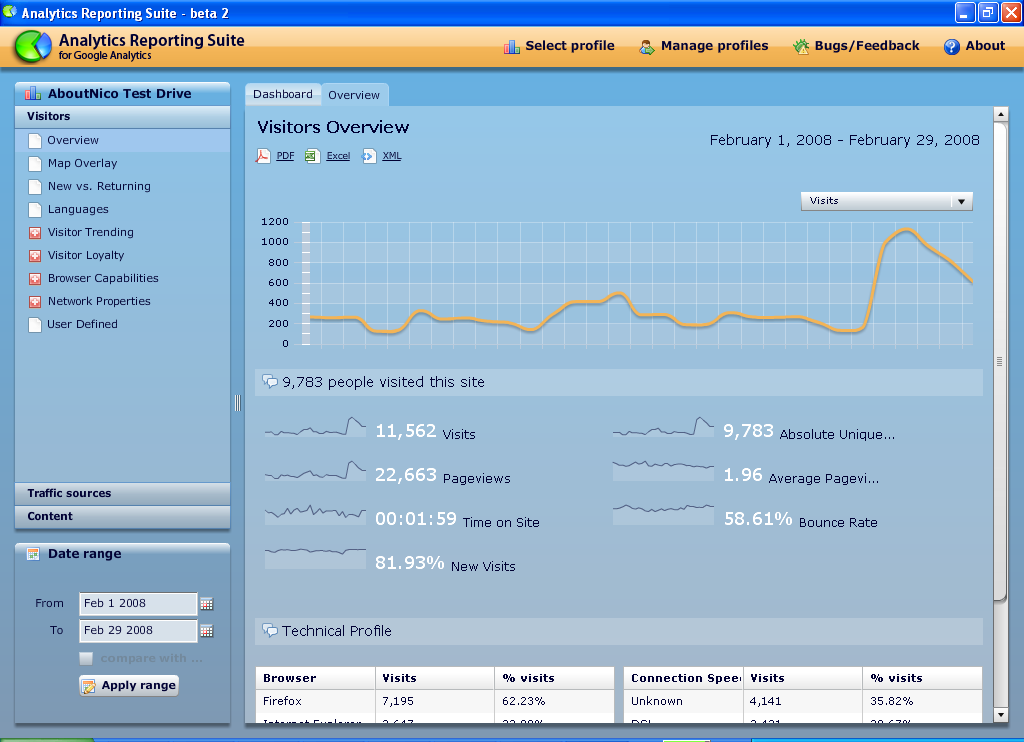This screenshot has height=742, width=1024.
Task: Click the To date input field
Action: (138, 631)
